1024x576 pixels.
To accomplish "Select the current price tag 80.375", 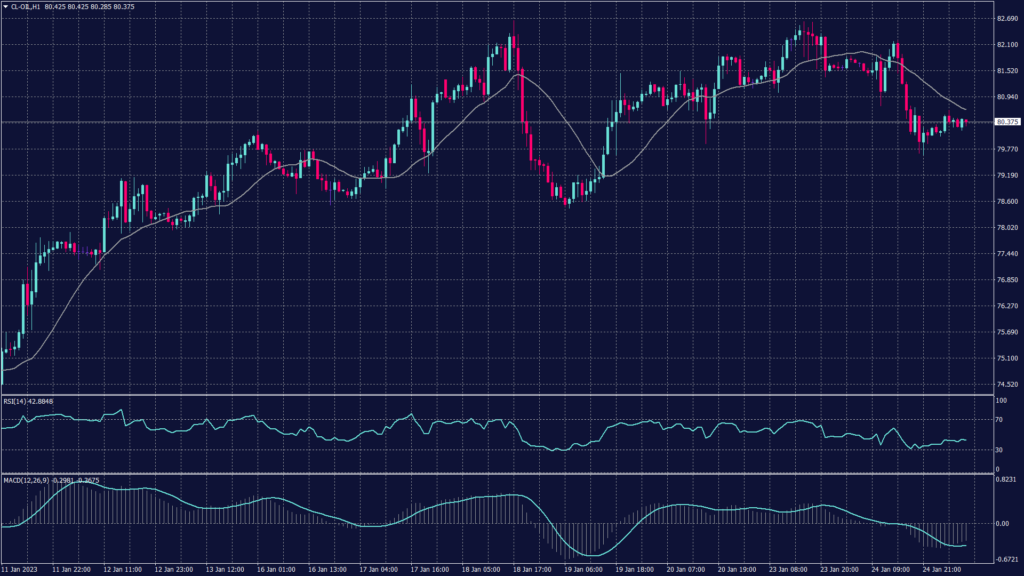I will coord(1007,122).
